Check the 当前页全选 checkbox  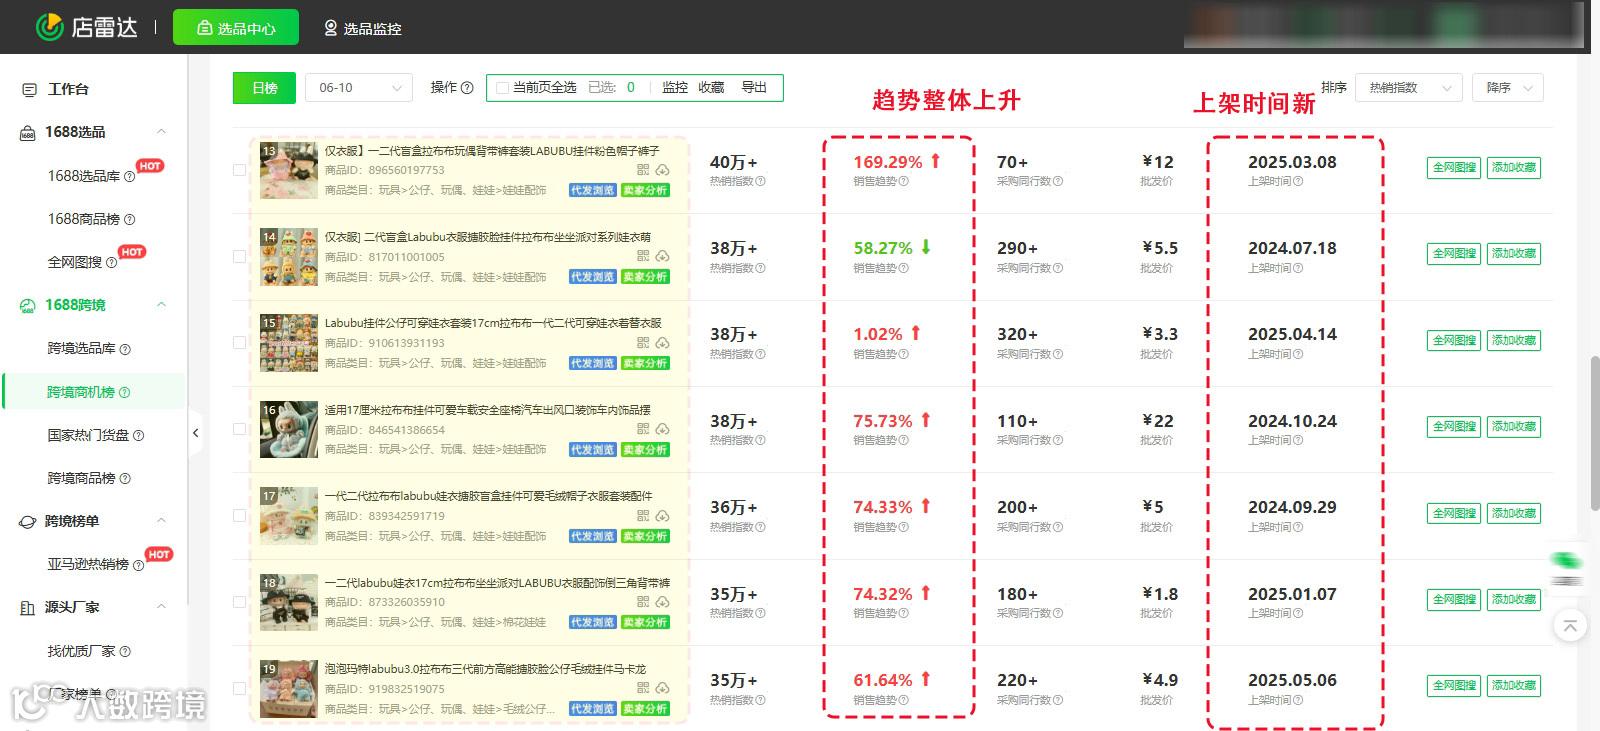502,88
